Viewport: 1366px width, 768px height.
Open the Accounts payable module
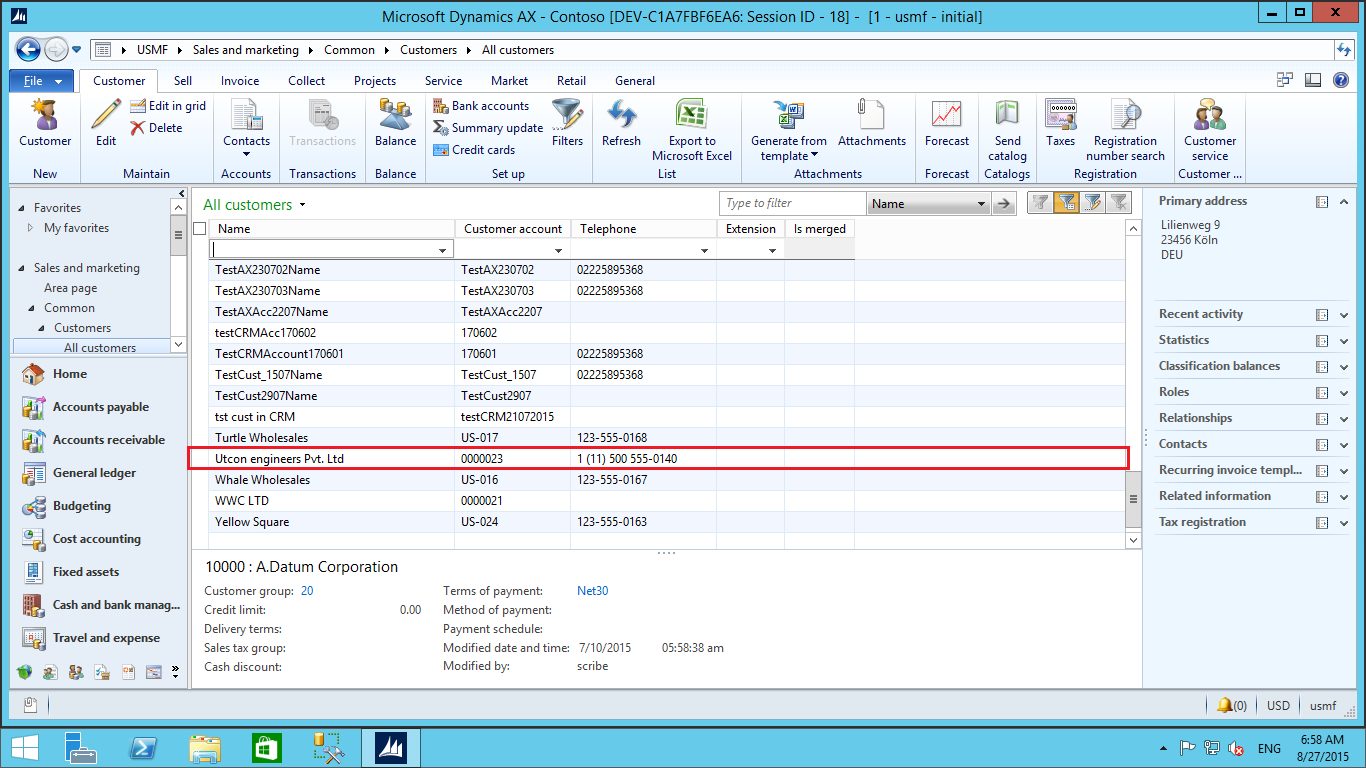pos(100,407)
